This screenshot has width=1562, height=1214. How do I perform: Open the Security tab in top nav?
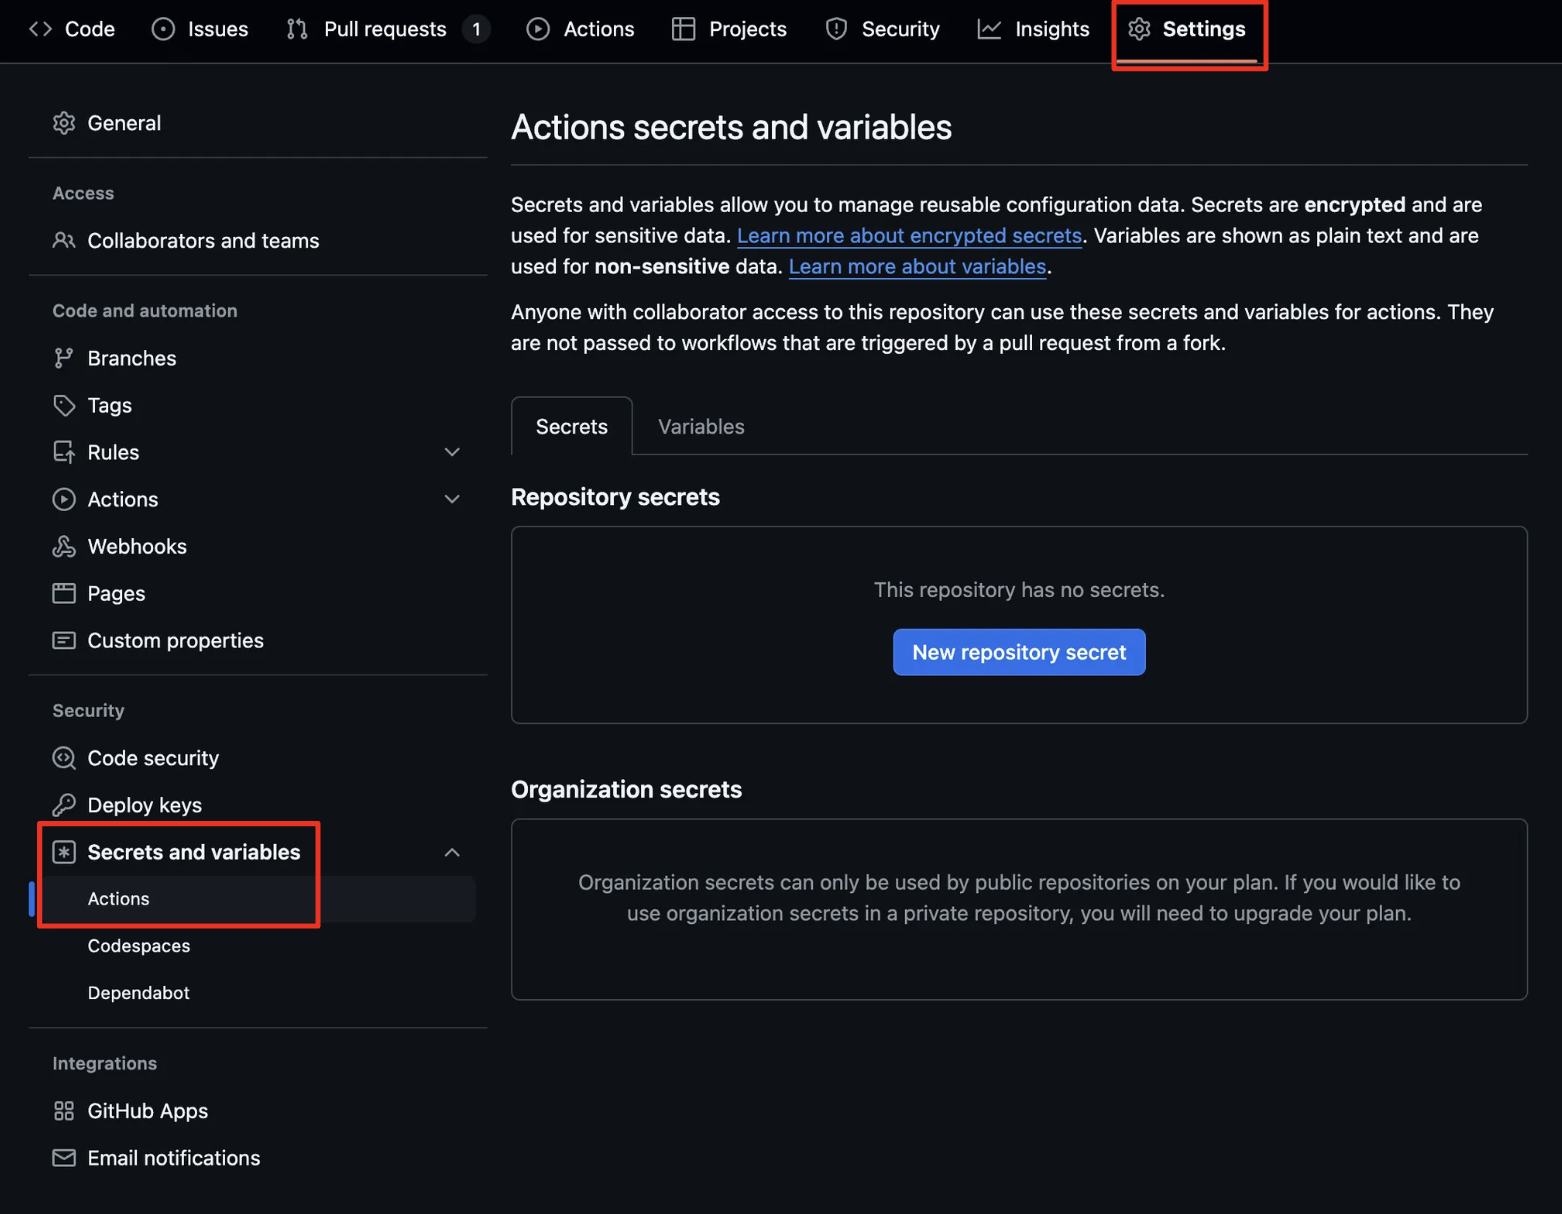click(882, 29)
